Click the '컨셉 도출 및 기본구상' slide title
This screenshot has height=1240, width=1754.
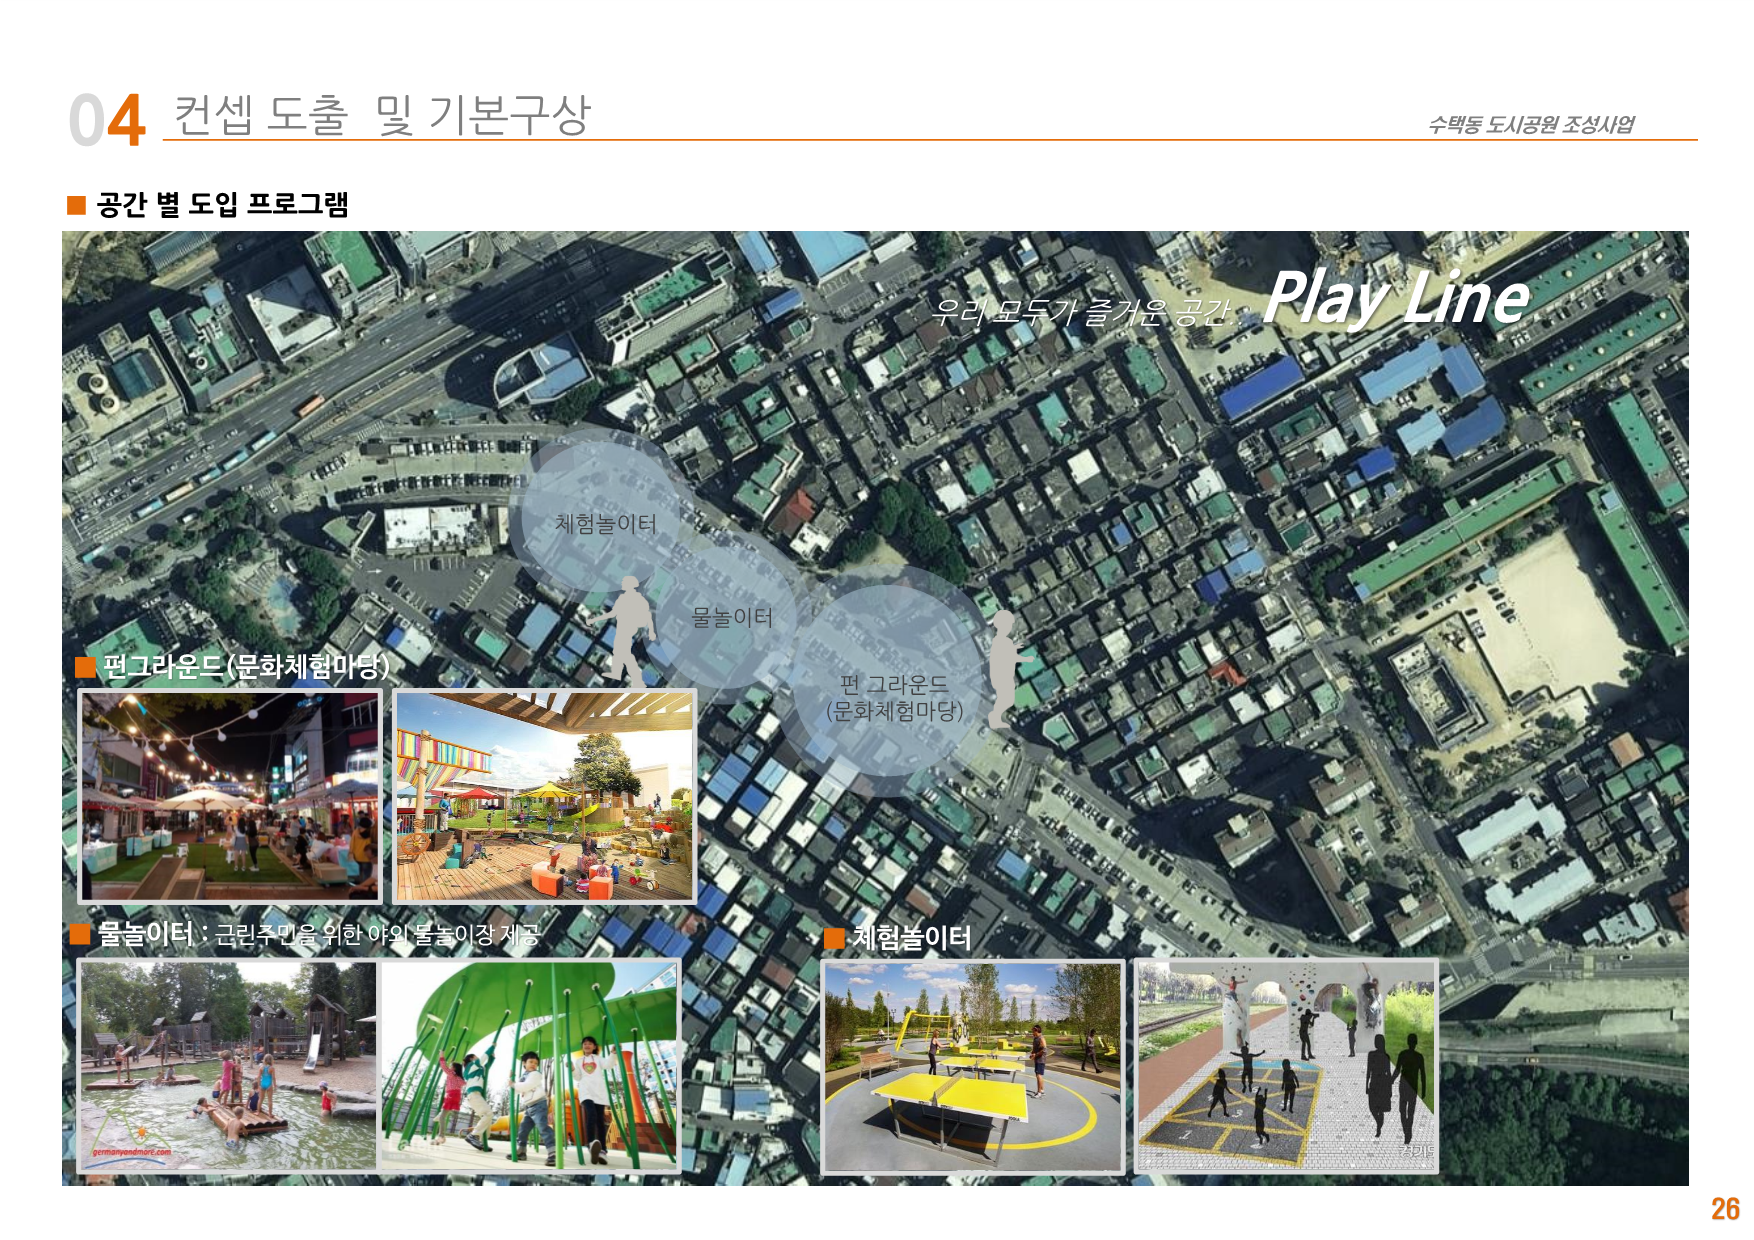381,115
